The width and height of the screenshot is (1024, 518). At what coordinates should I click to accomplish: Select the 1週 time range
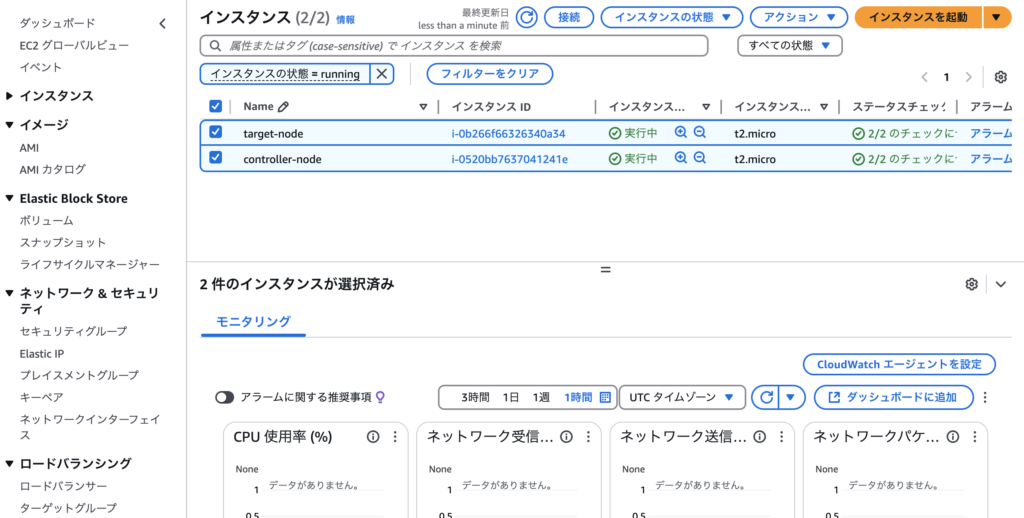pyautogui.click(x=541, y=397)
